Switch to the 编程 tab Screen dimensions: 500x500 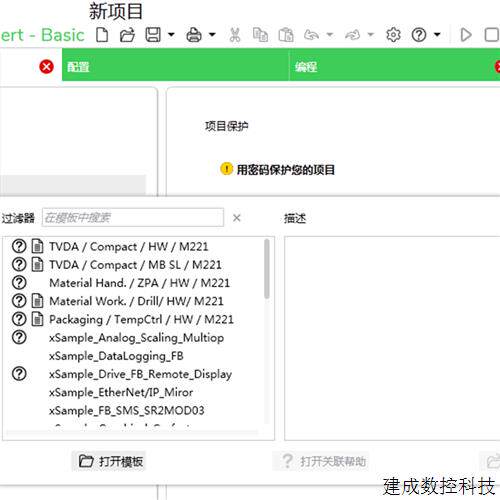[x=394, y=65]
